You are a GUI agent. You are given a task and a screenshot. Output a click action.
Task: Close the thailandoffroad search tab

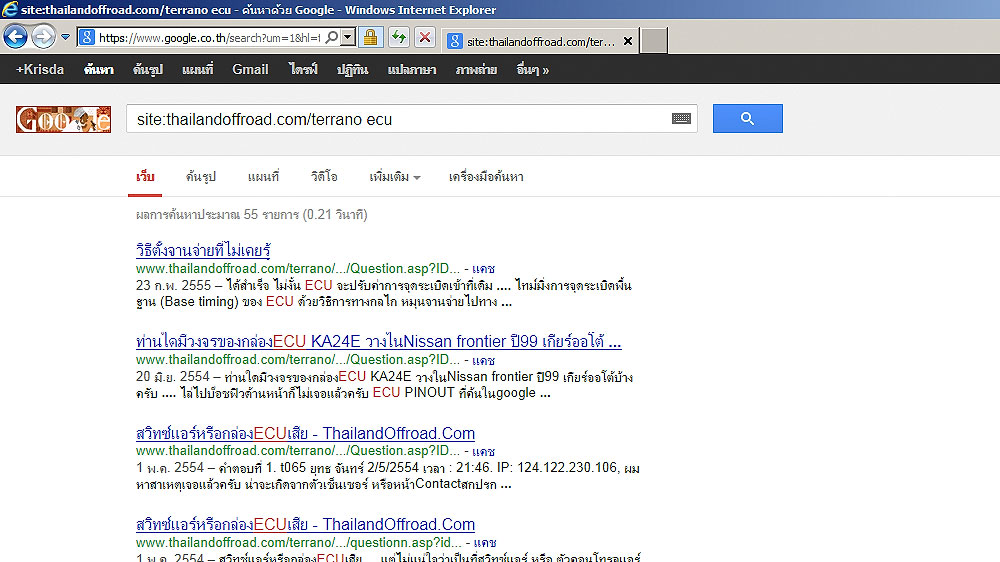pos(627,42)
